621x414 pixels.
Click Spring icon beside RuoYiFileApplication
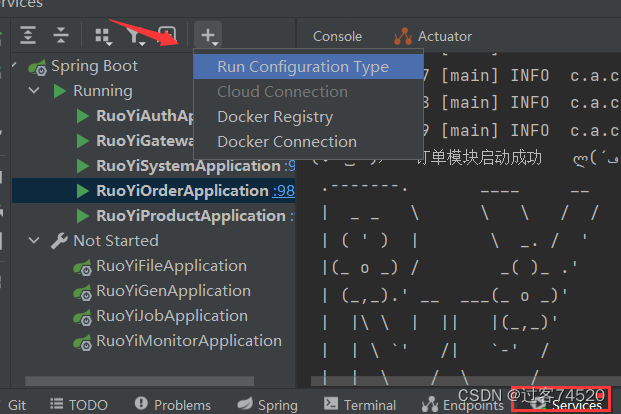tap(83, 267)
